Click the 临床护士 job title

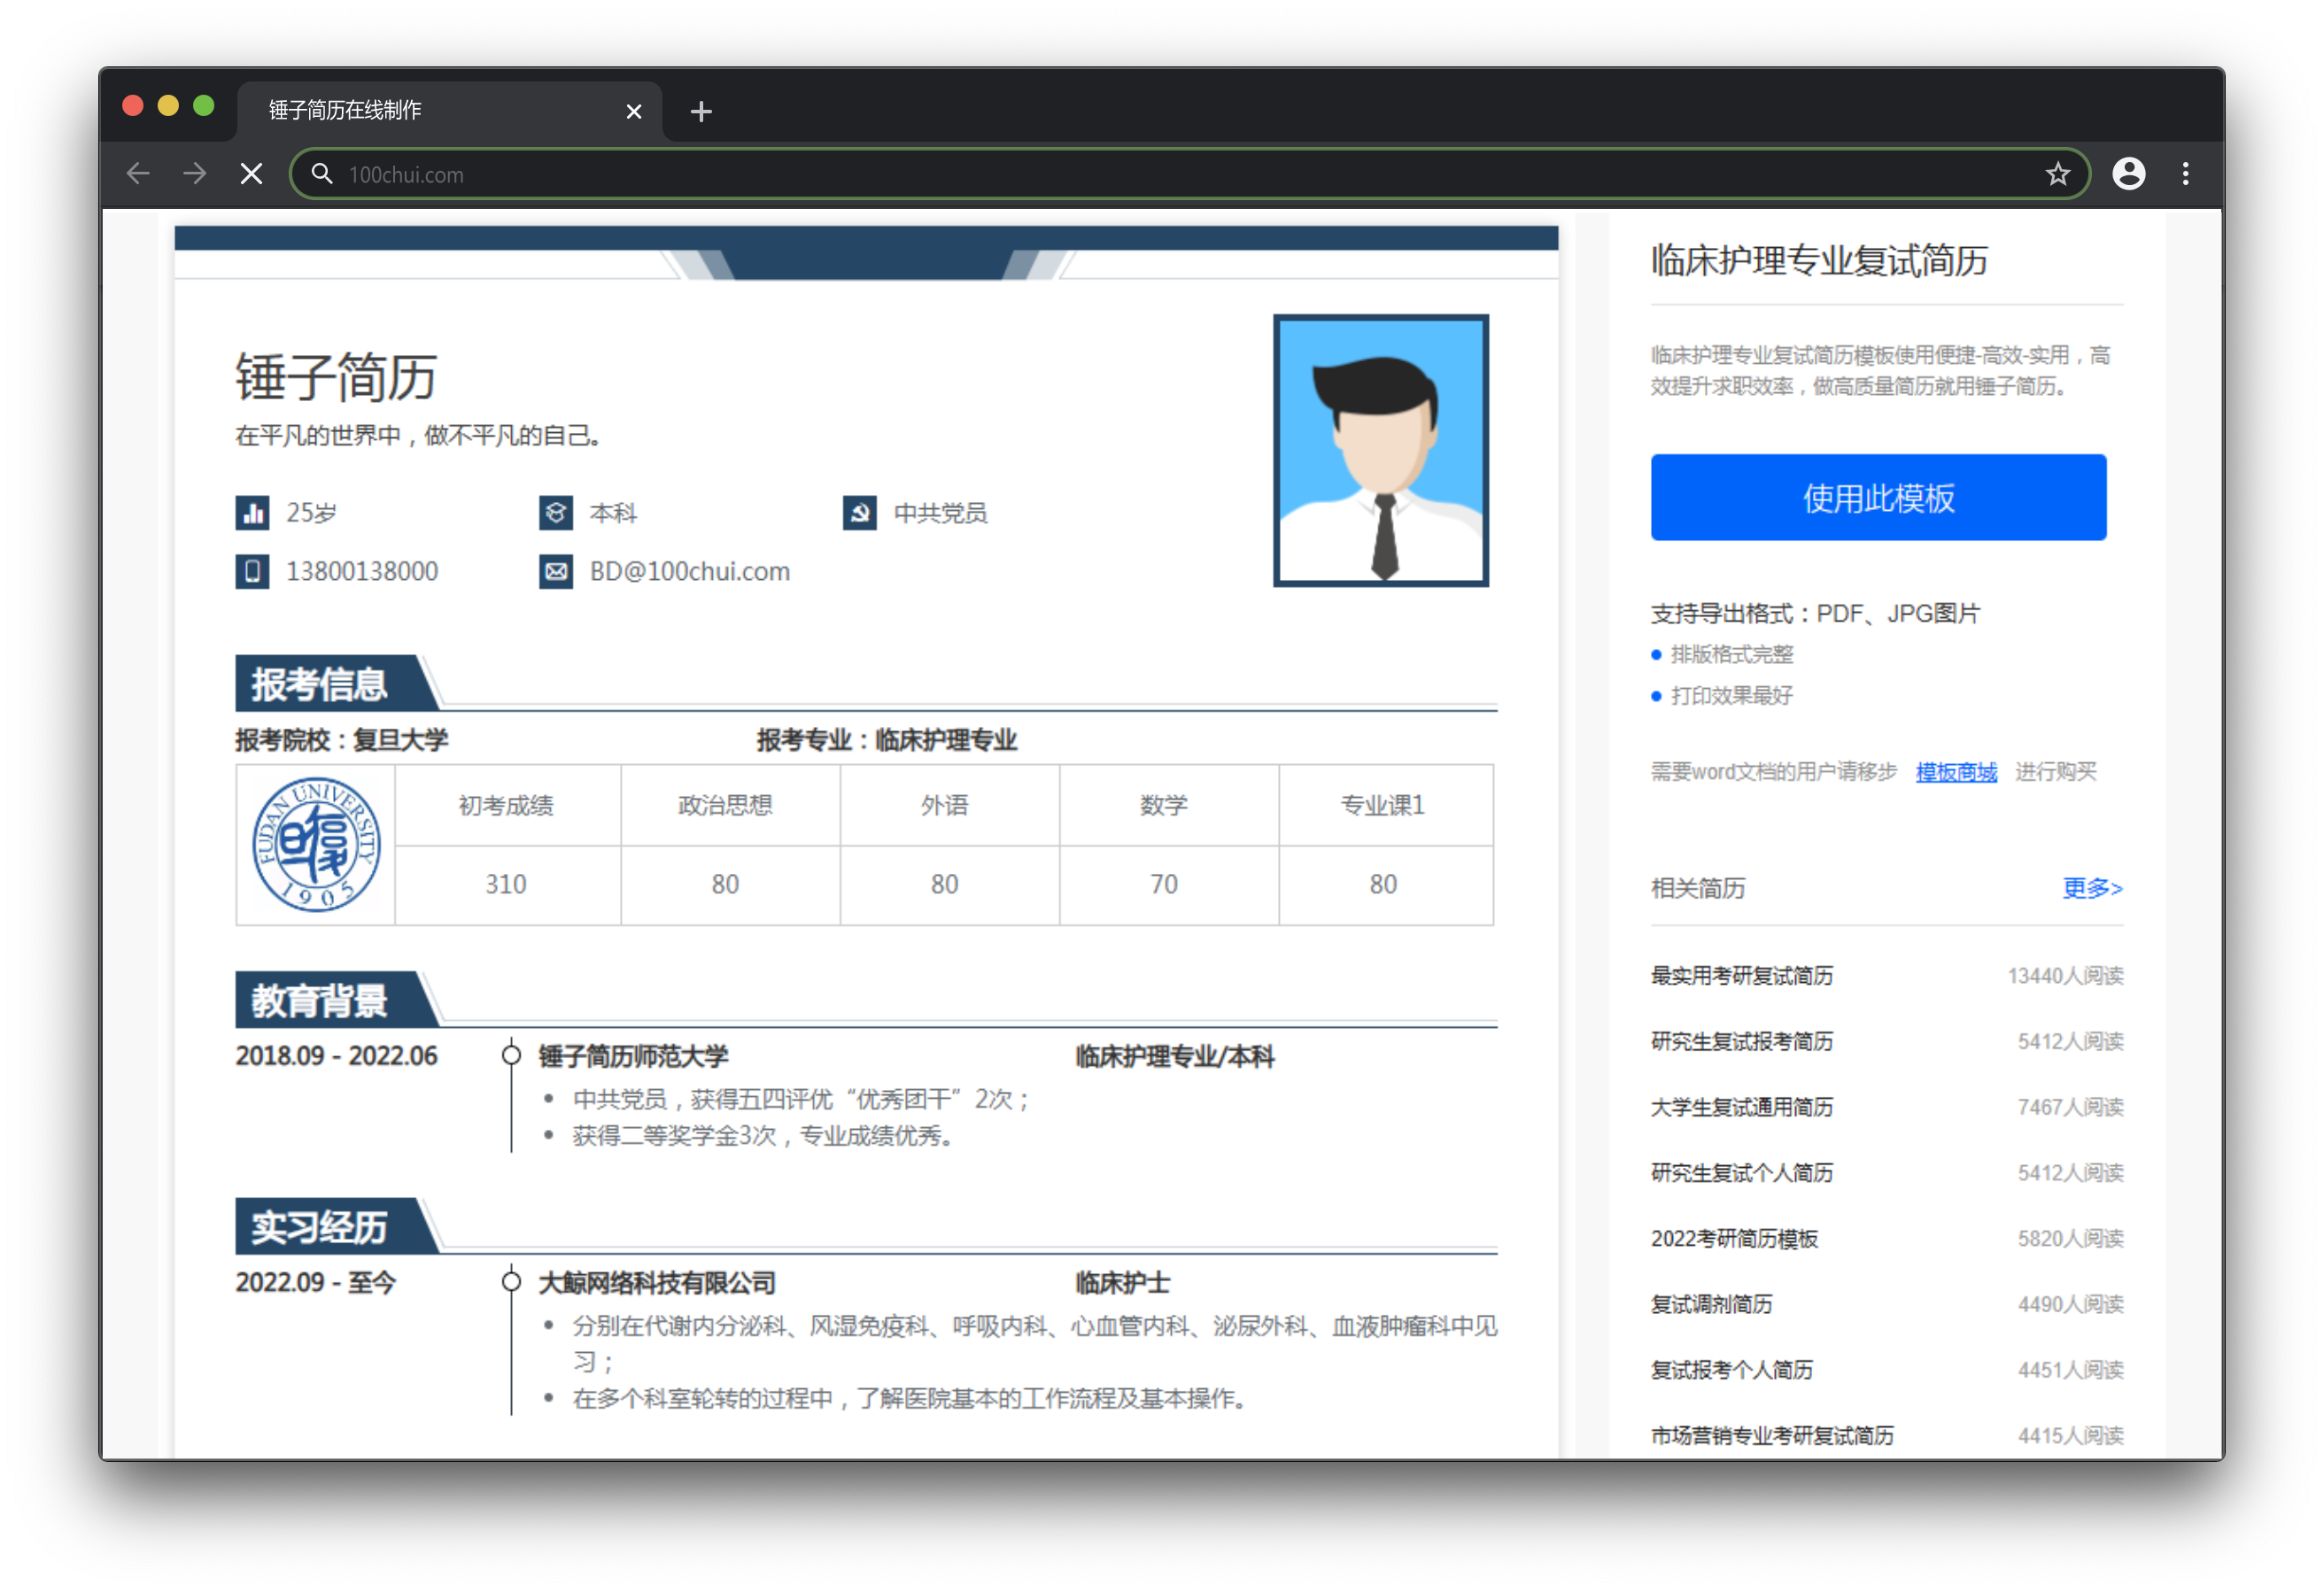[1122, 1282]
